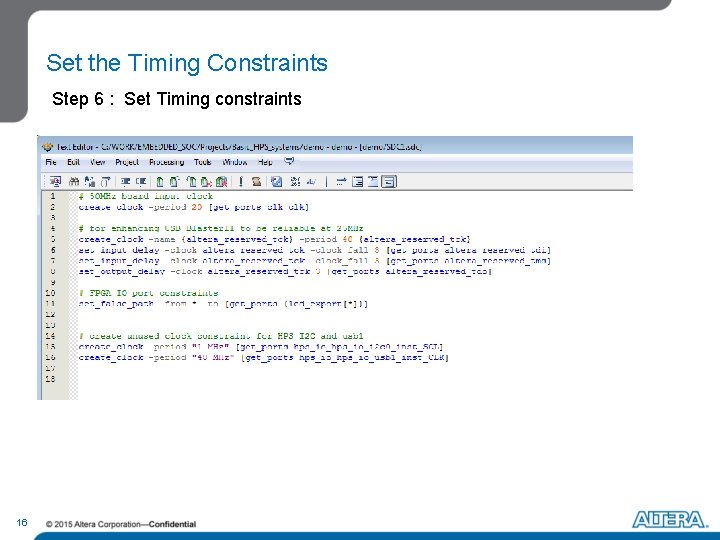Click the second green bookmark icon
This screenshot has height=540, width=720.
174,181
